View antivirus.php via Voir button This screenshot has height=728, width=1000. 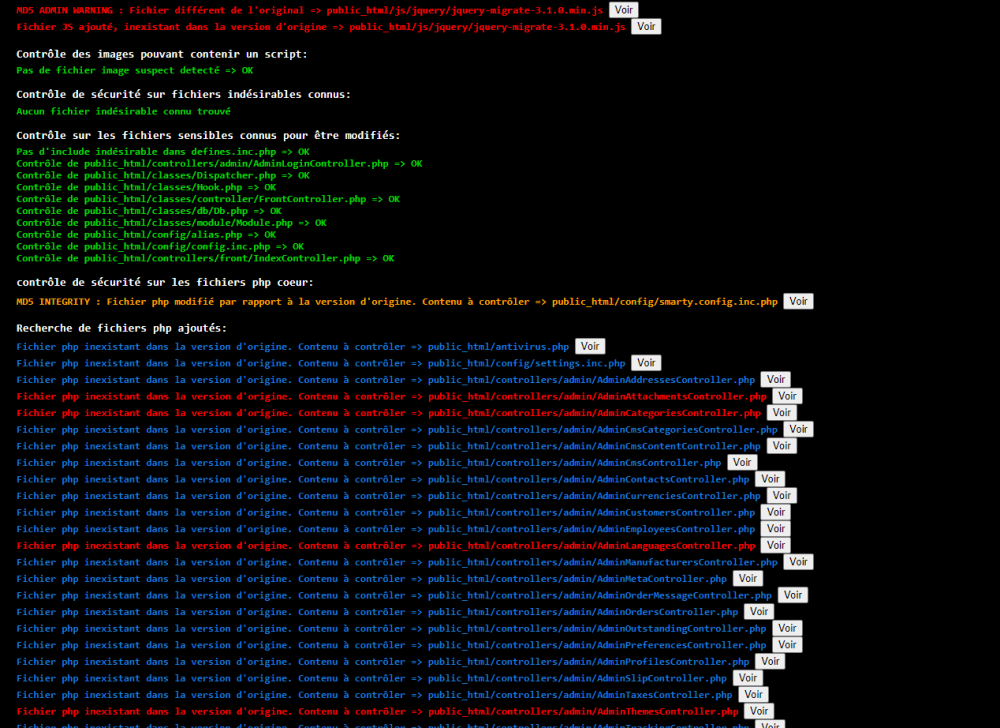(x=590, y=346)
